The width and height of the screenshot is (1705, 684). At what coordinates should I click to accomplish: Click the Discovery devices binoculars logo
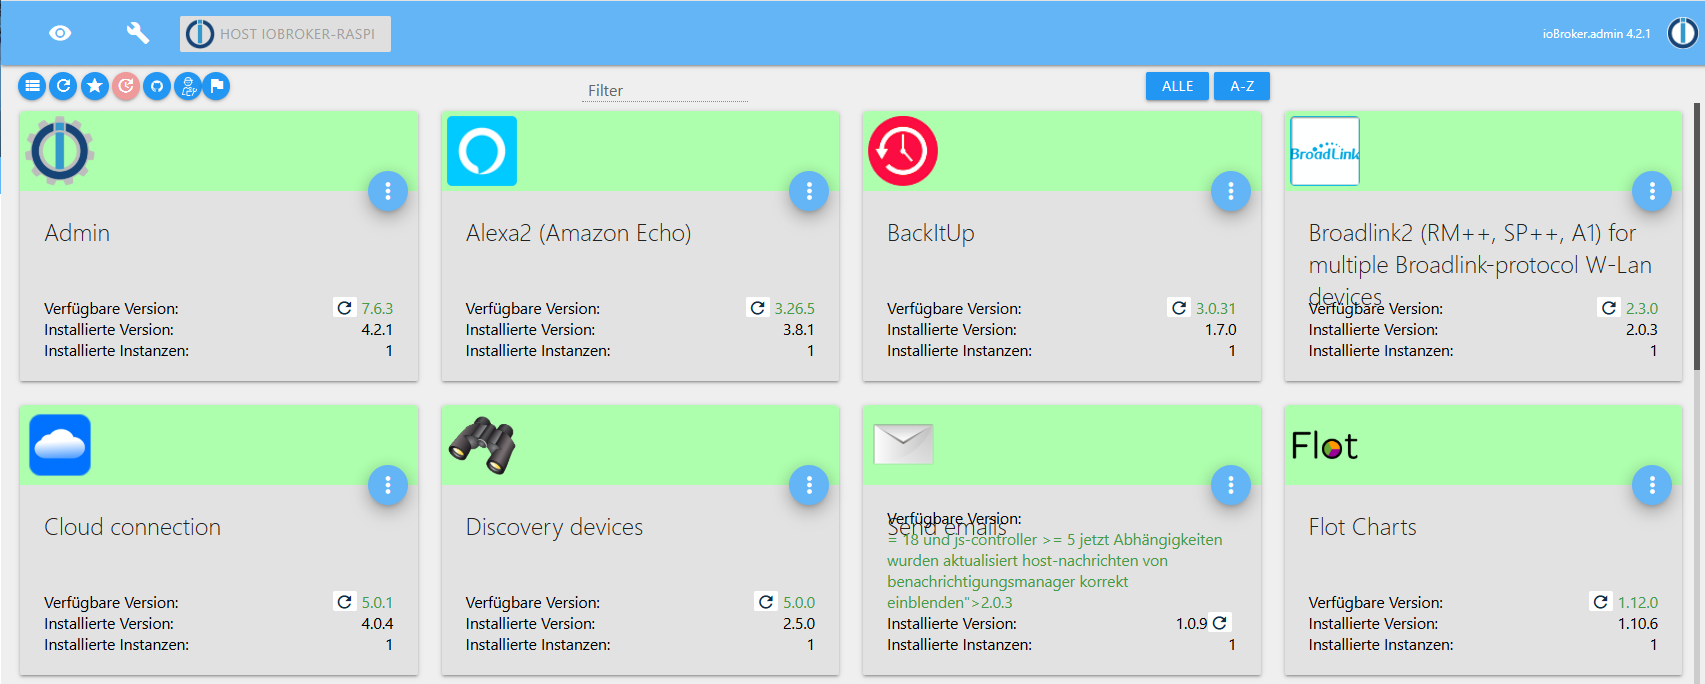(x=482, y=445)
